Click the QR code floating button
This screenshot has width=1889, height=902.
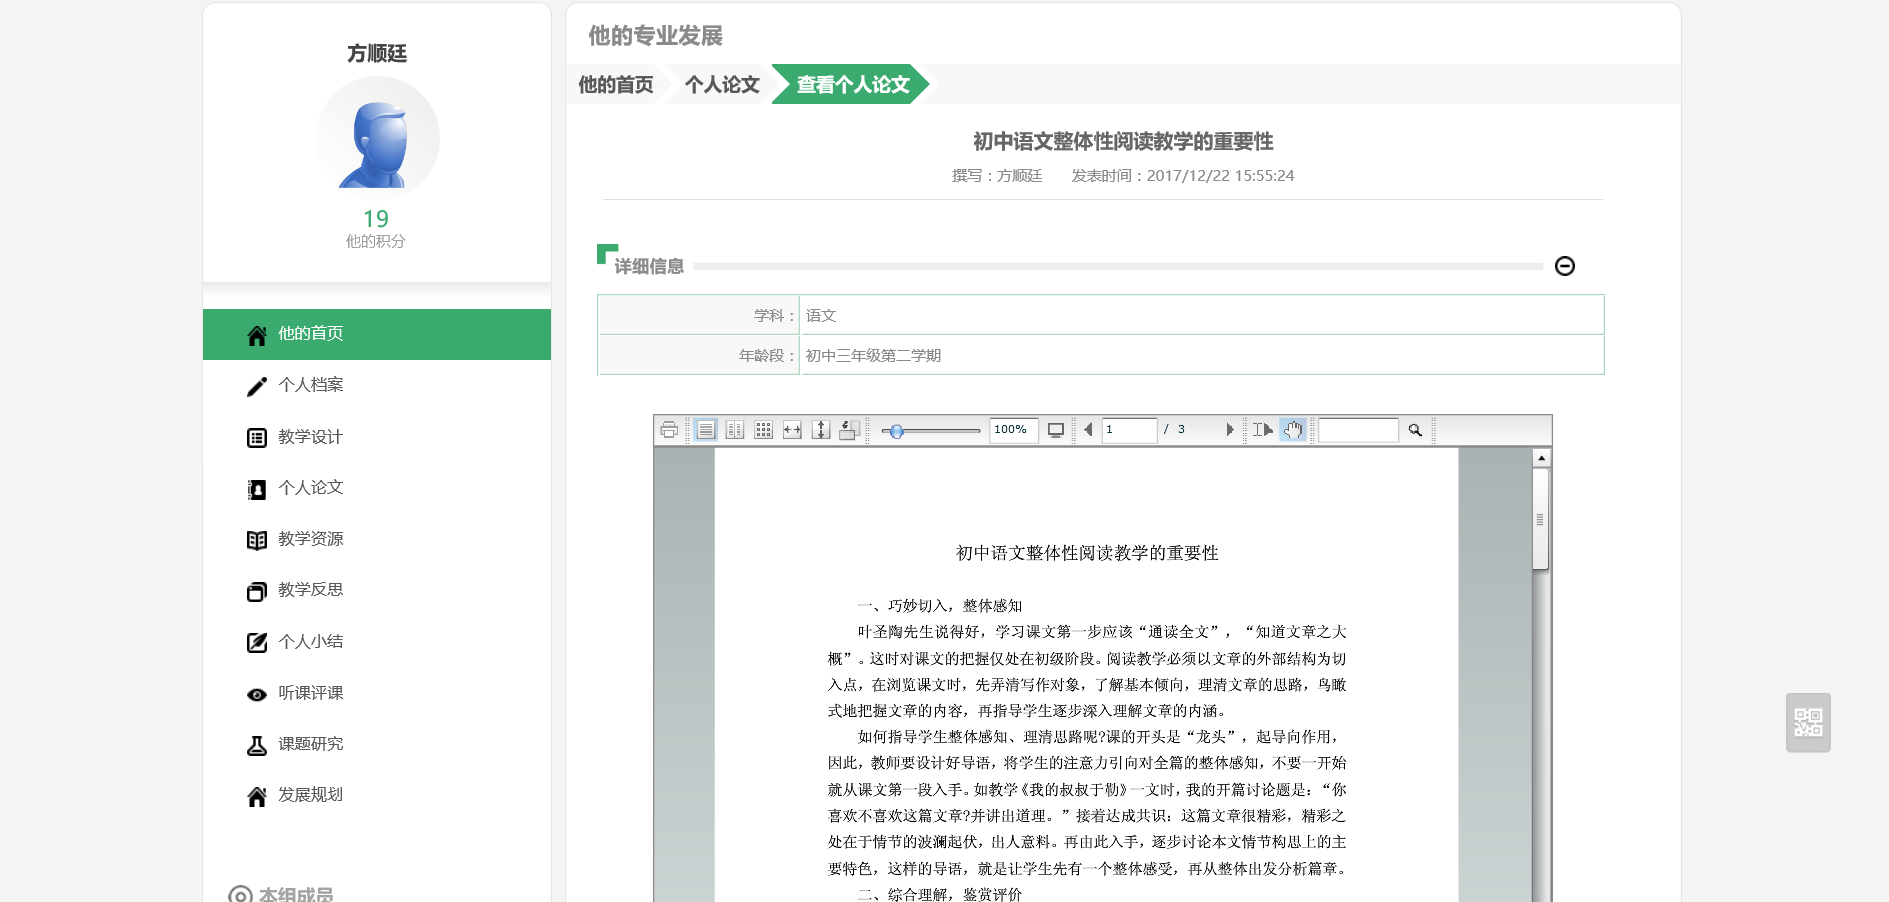coord(1808,722)
